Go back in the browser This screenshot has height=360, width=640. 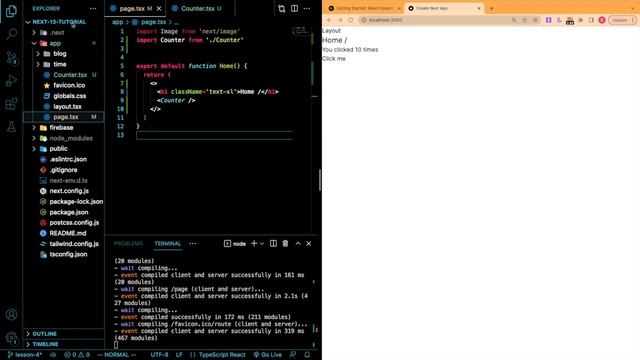coord(329,20)
